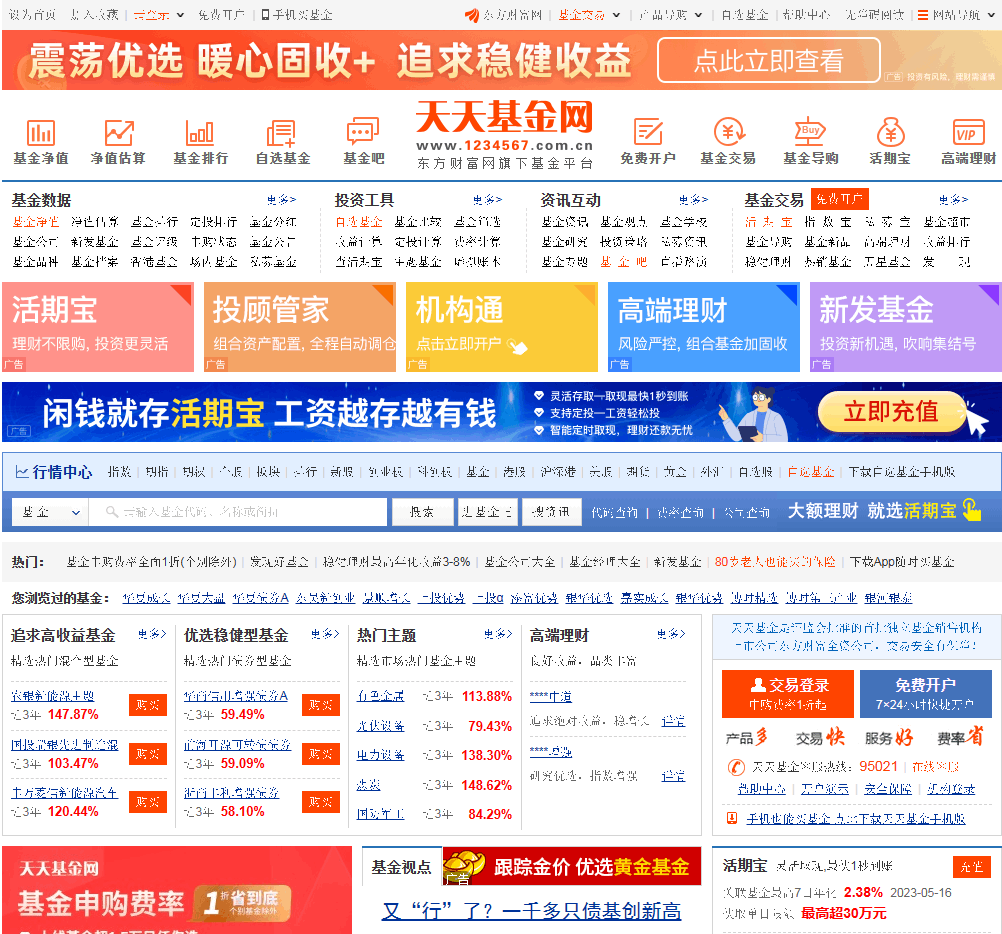Image resolution: width=1002 pixels, height=934 pixels.
Task: Click in the fund code search input field
Action: pos(238,512)
